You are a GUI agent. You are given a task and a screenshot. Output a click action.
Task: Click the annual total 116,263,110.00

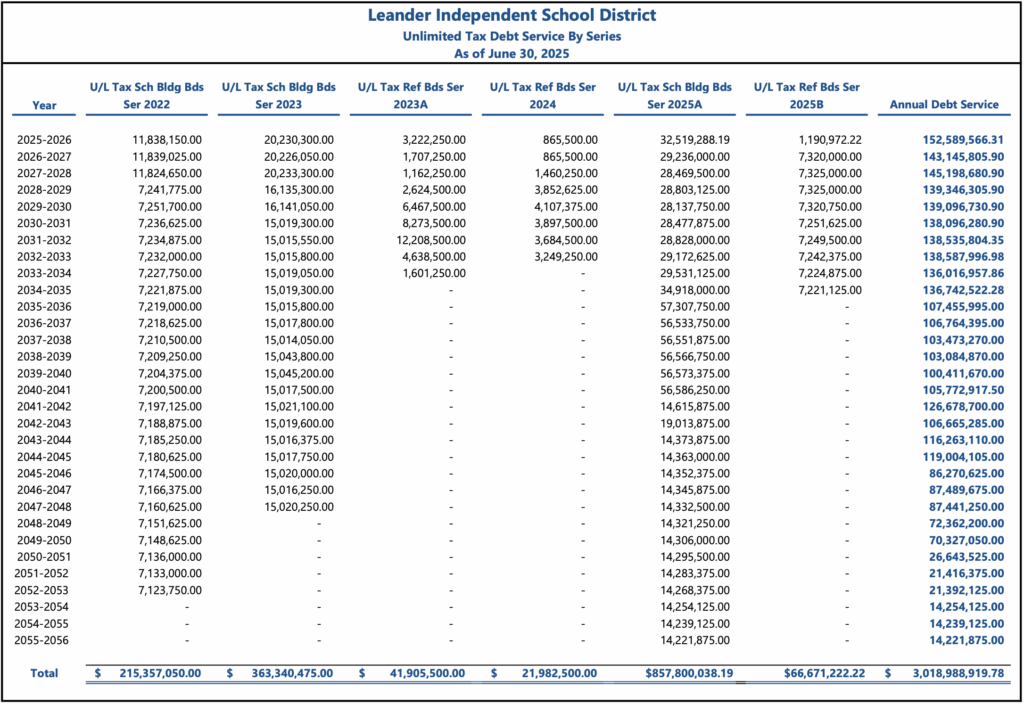963,440
